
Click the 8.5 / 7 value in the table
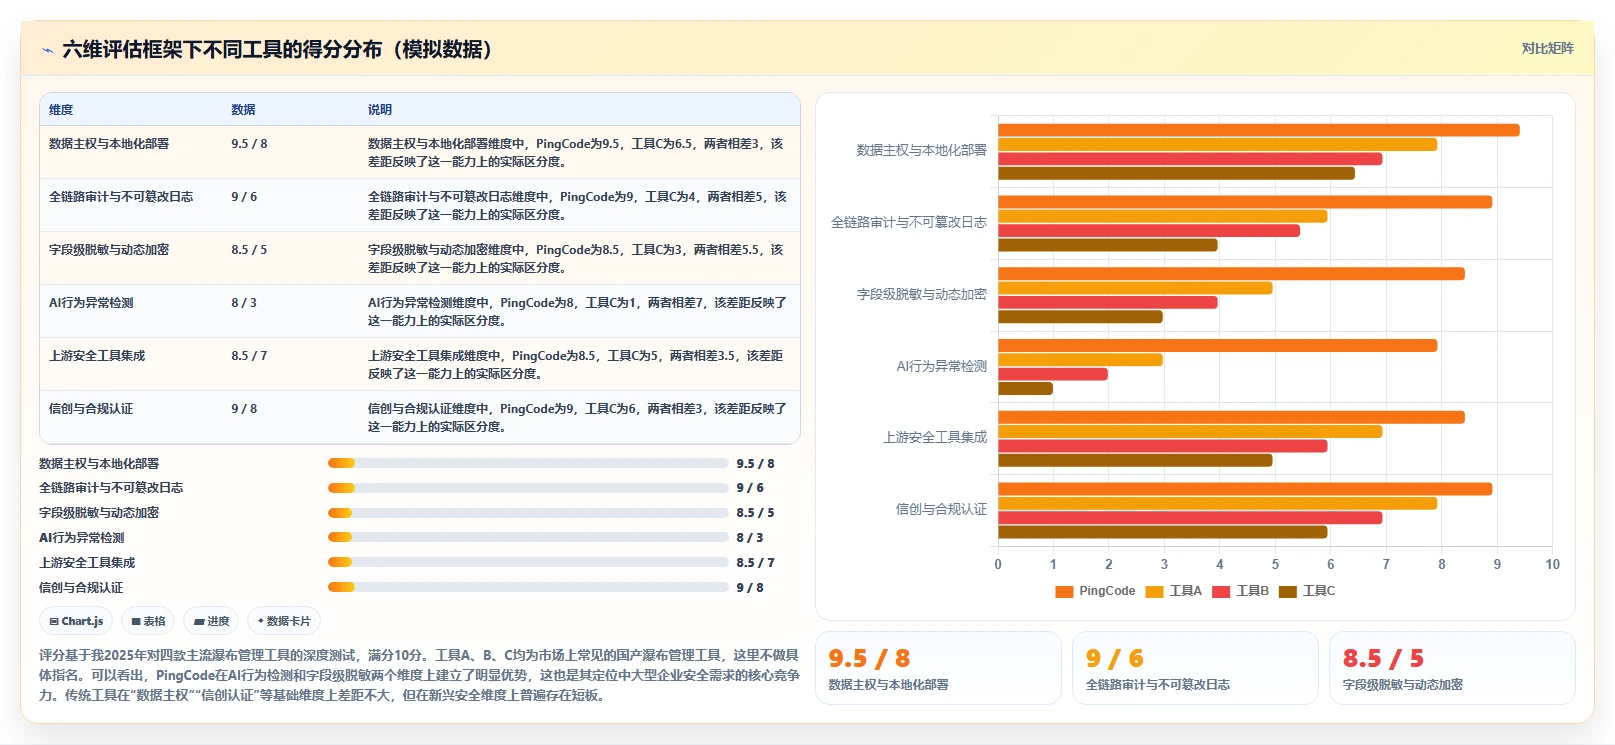[249, 356]
